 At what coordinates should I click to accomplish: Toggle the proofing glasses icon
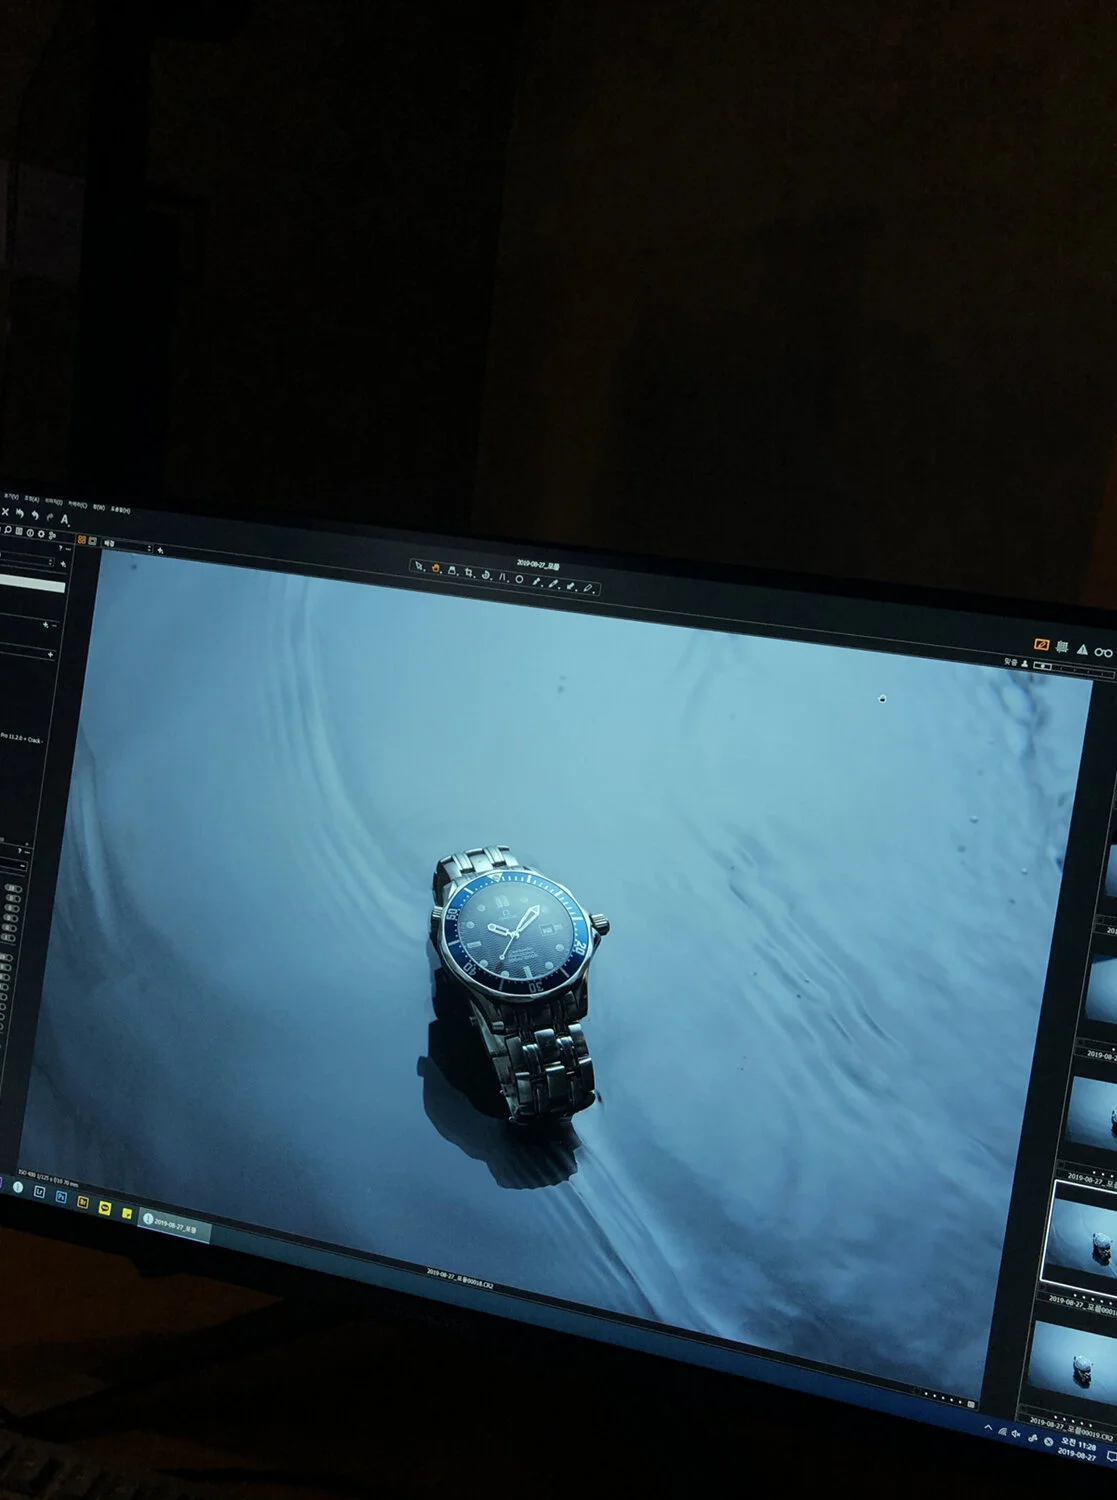click(x=1104, y=653)
